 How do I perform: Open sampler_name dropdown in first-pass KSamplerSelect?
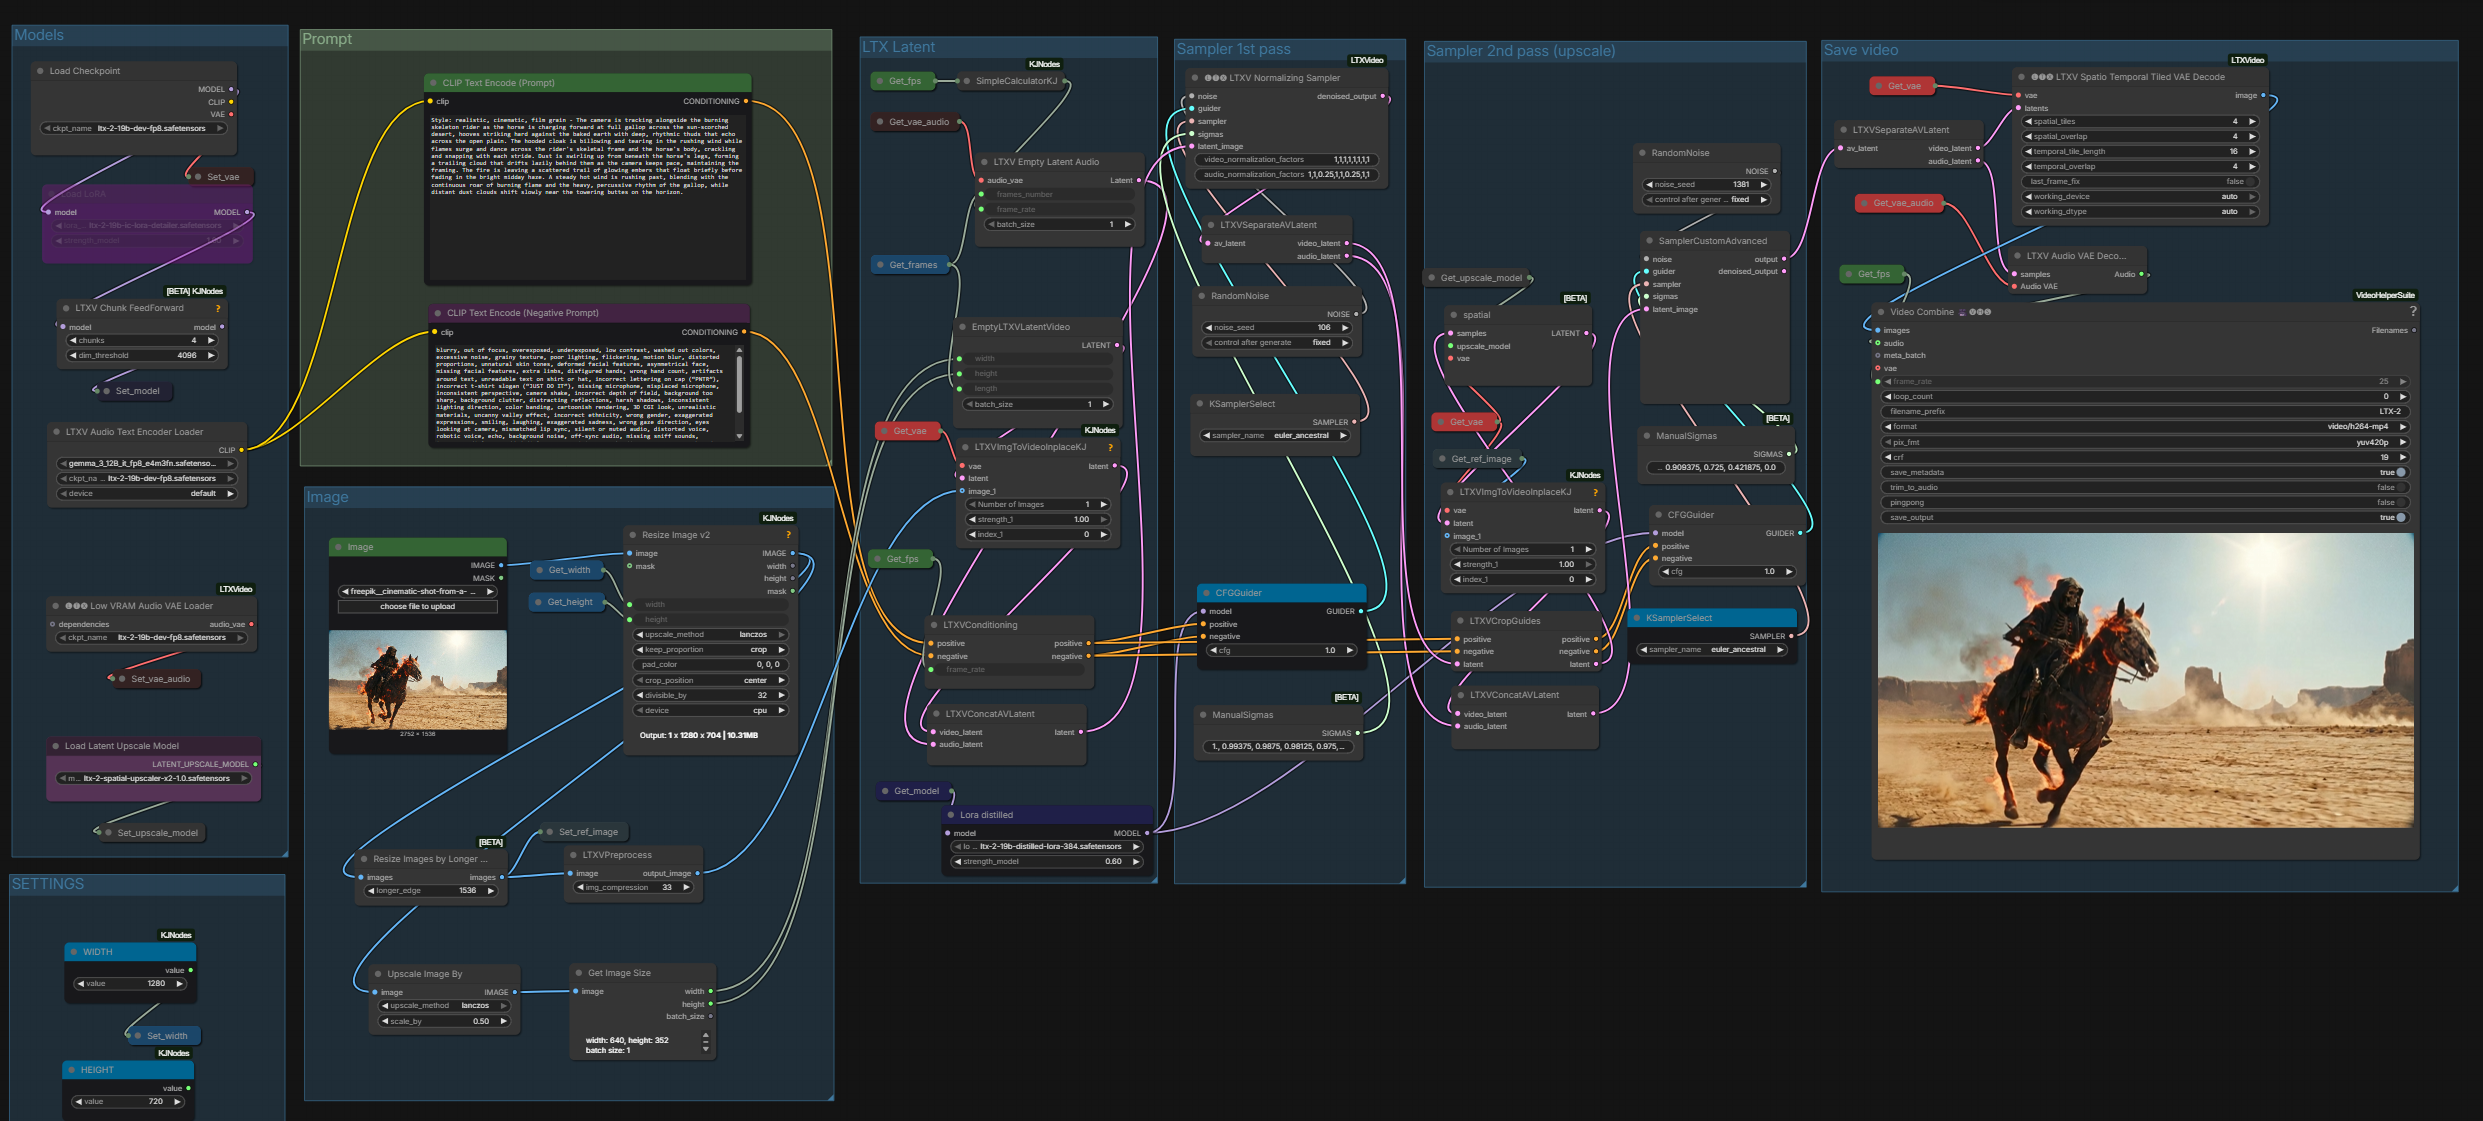pos(1275,436)
